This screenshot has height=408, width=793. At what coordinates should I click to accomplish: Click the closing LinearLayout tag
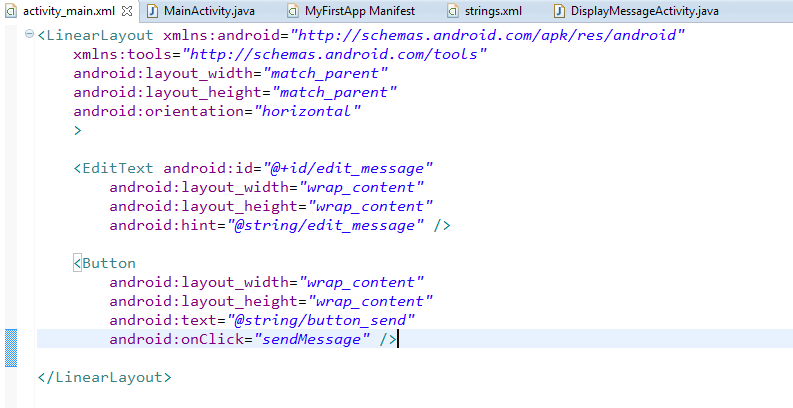(104, 378)
